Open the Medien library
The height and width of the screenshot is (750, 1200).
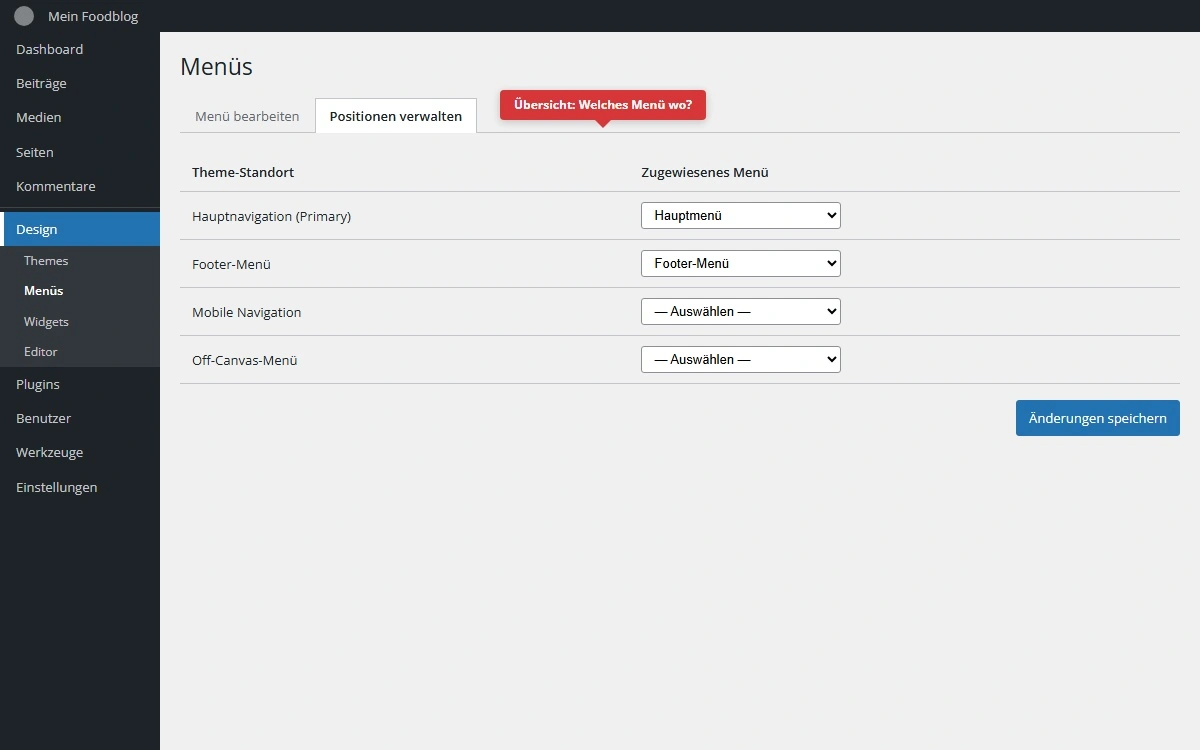point(39,117)
